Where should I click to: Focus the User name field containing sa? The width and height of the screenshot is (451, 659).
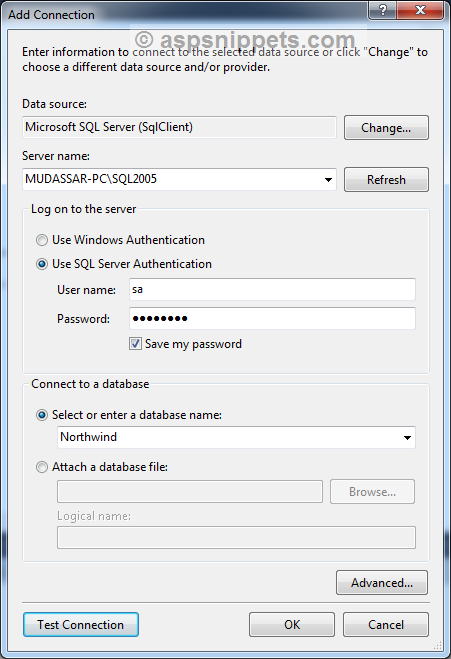(272, 289)
